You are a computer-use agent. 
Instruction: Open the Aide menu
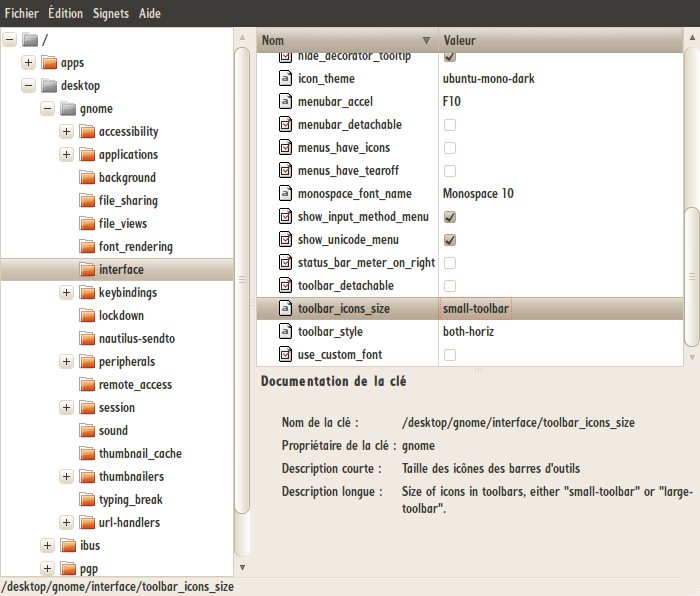[x=150, y=13]
